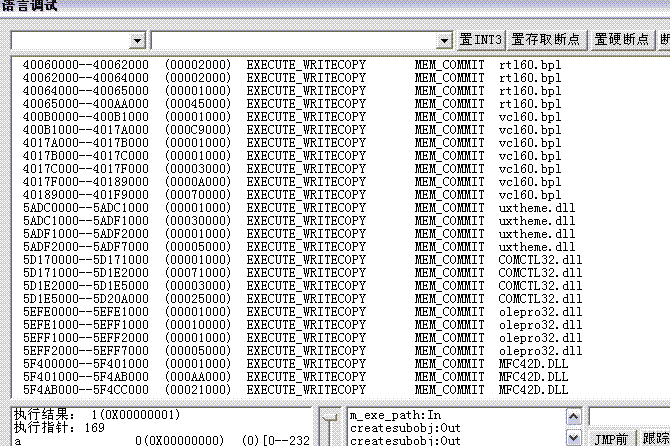Click the variable a line in result pane
The height and width of the screenshot is (446, 670).
[x=161, y=440]
